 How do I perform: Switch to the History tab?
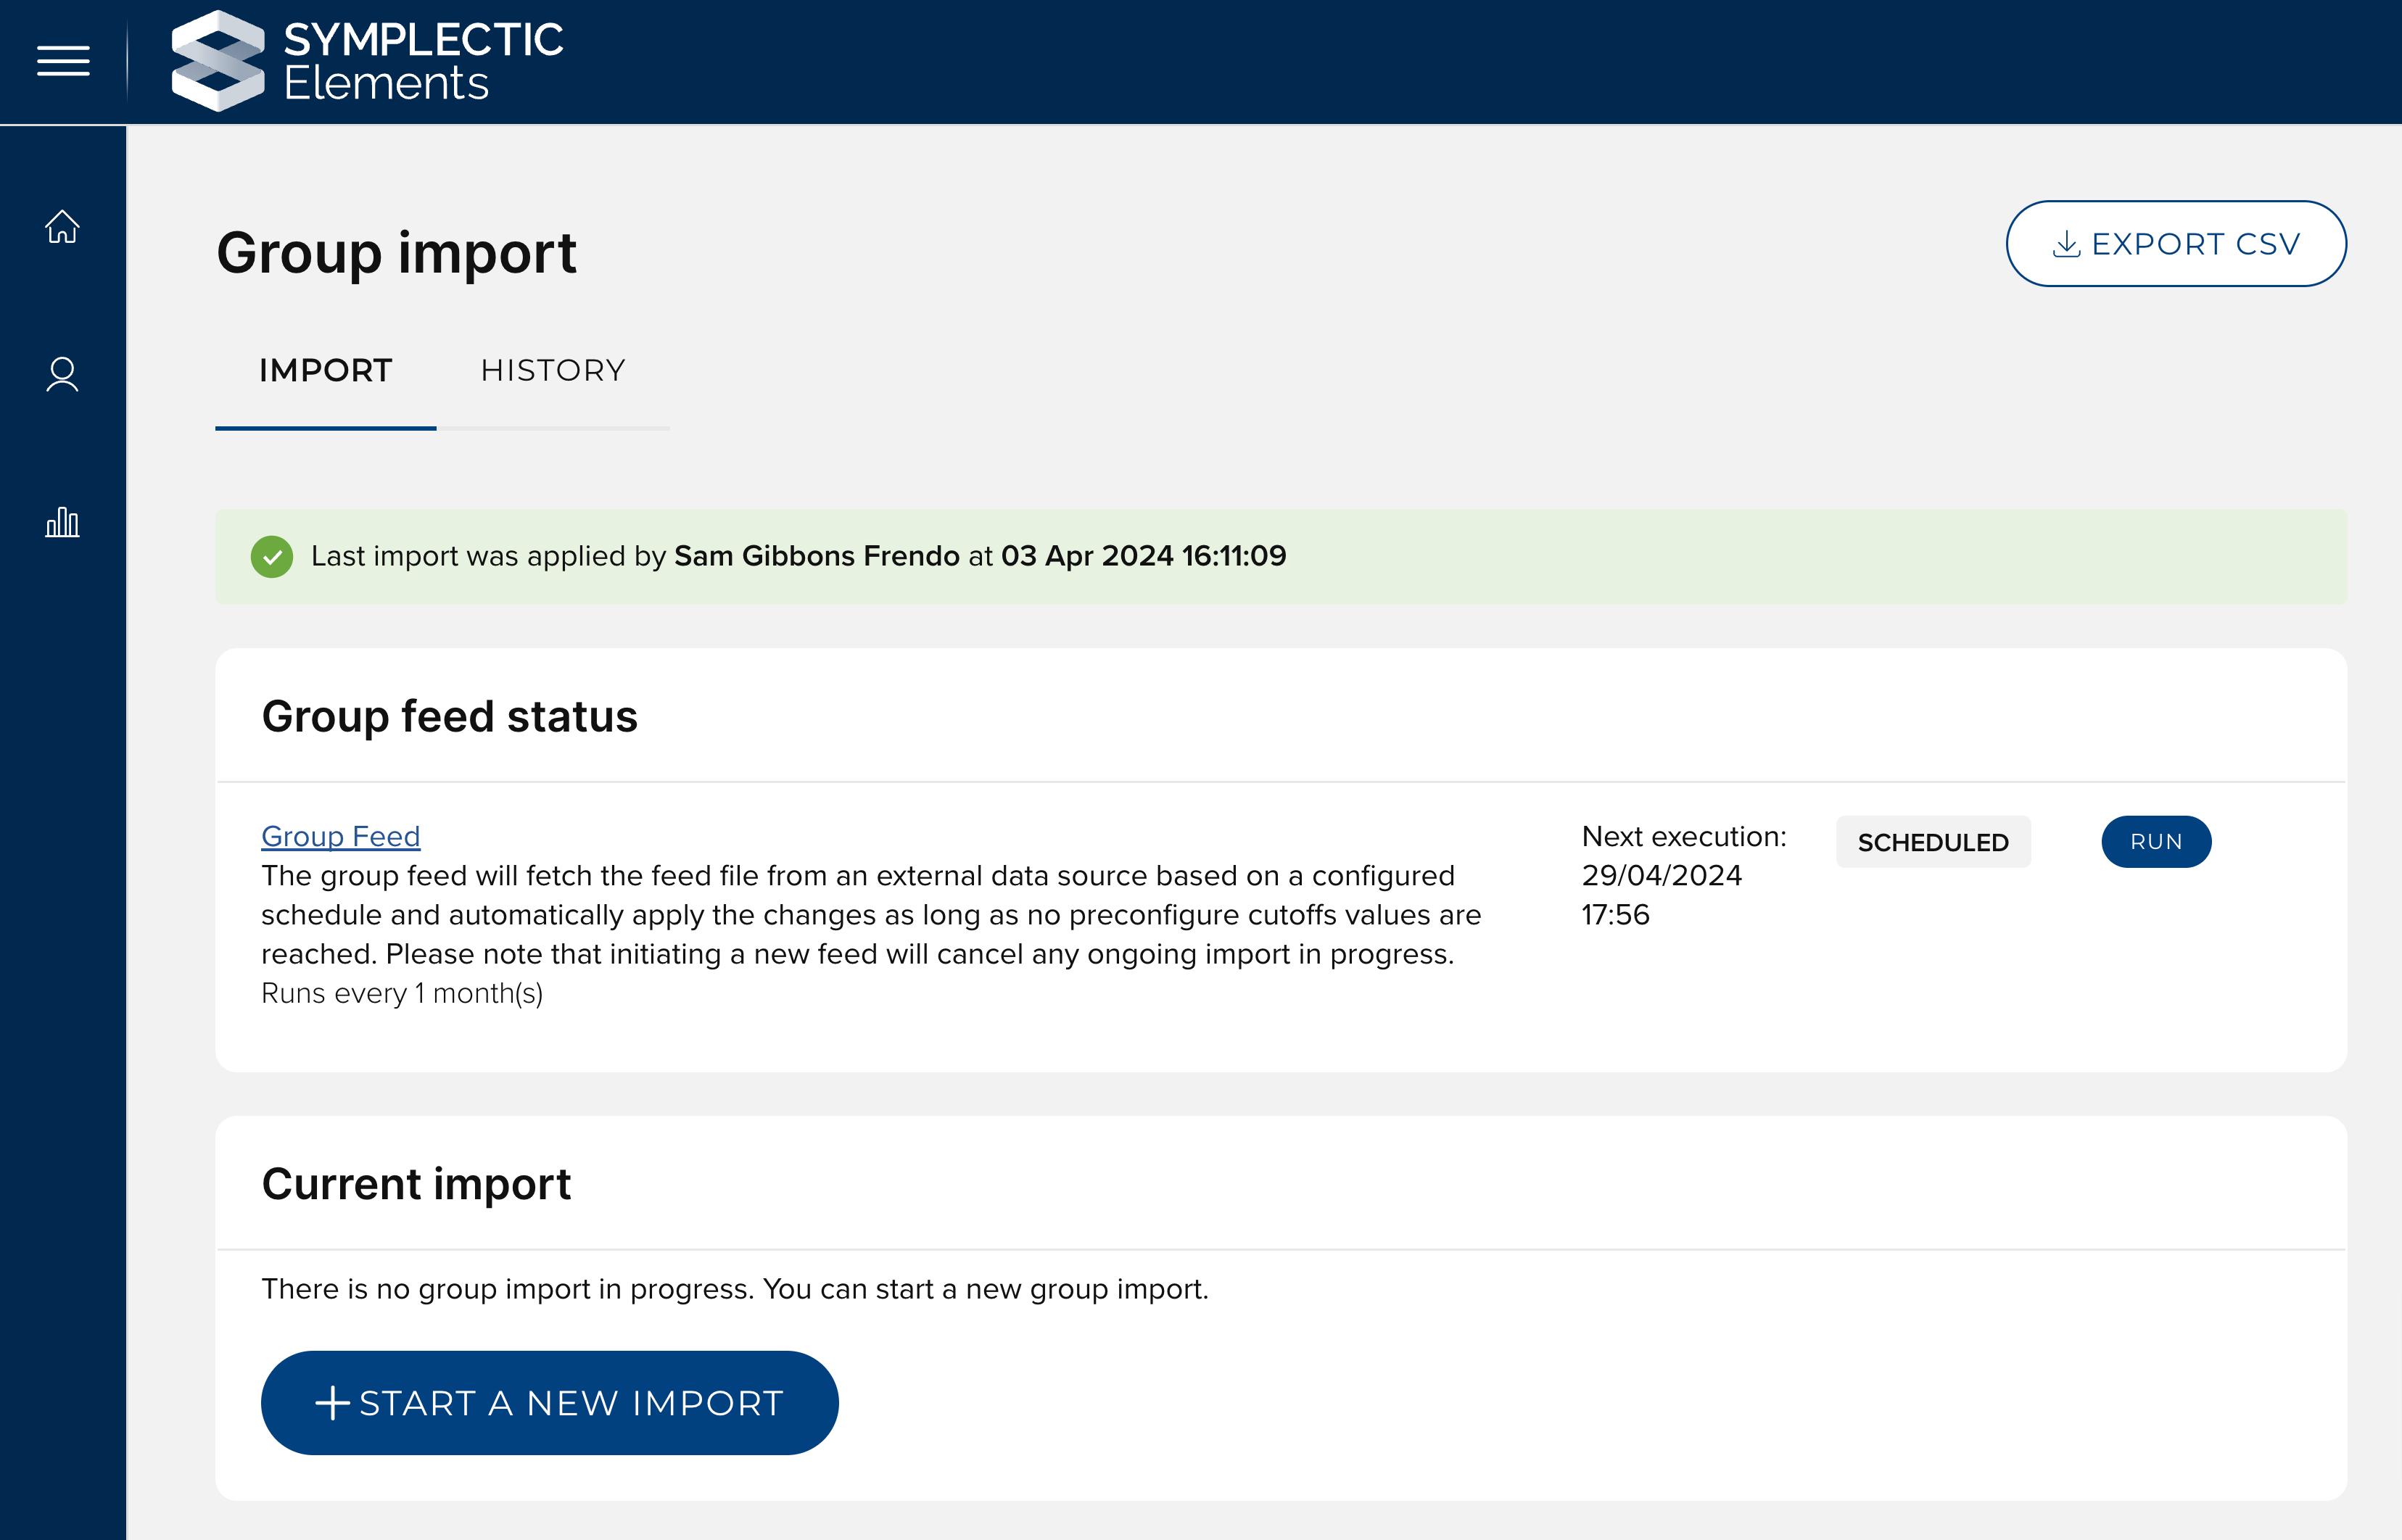(x=552, y=371)
